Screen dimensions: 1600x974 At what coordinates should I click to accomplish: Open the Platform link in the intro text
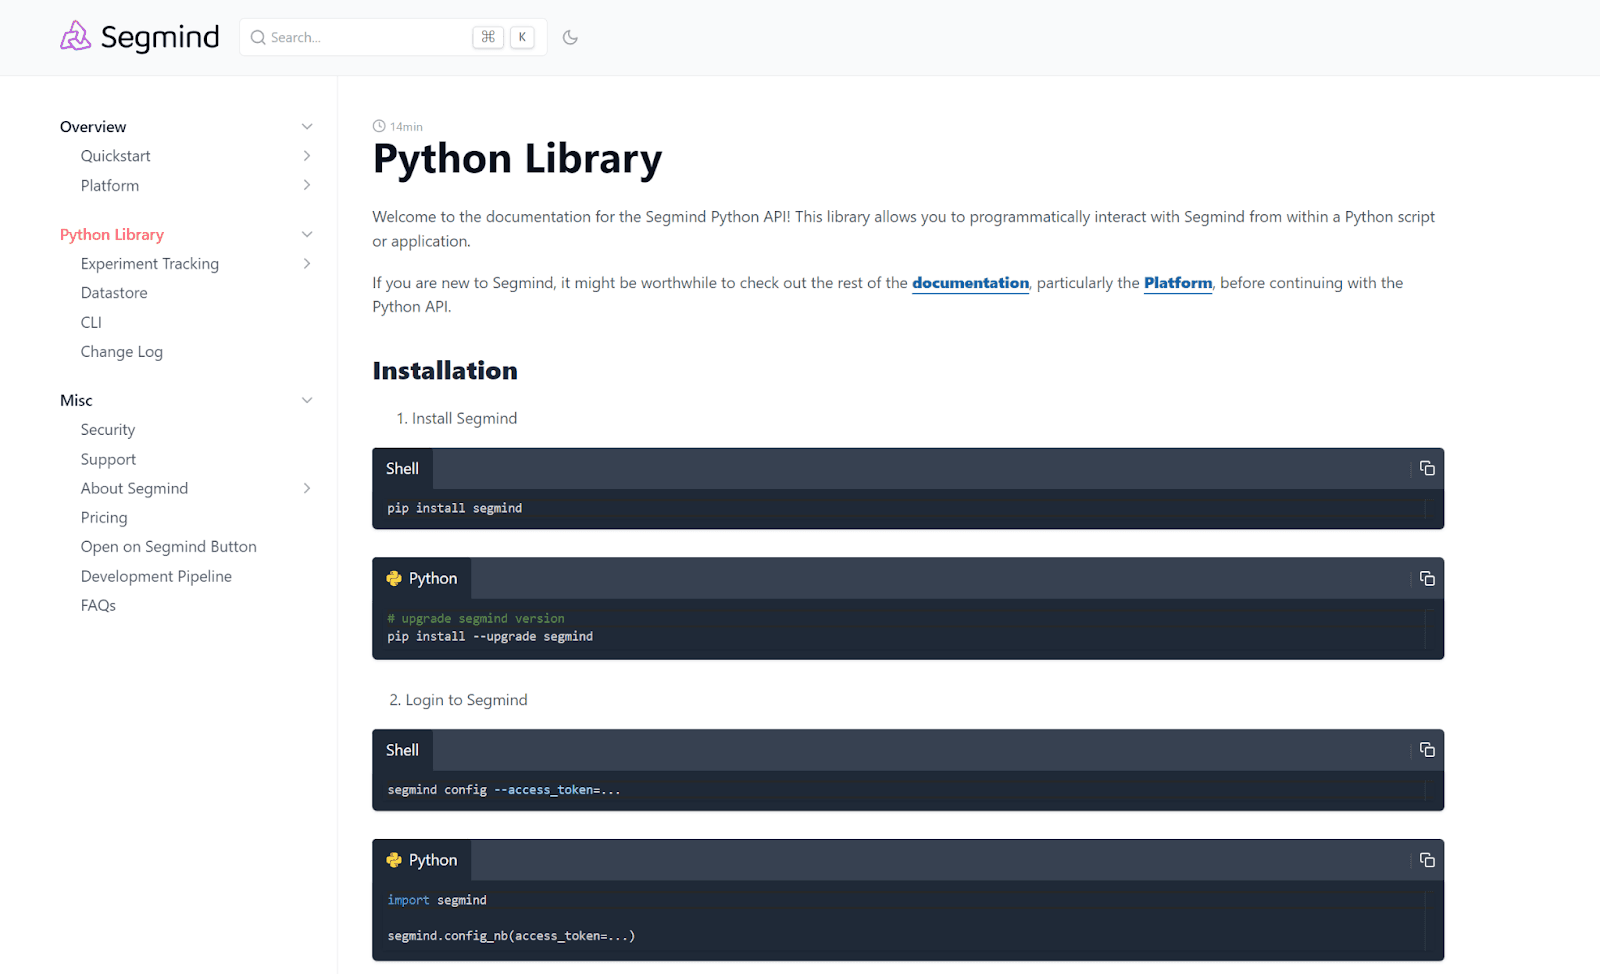pyautogui.click(x=1177, y=283)
